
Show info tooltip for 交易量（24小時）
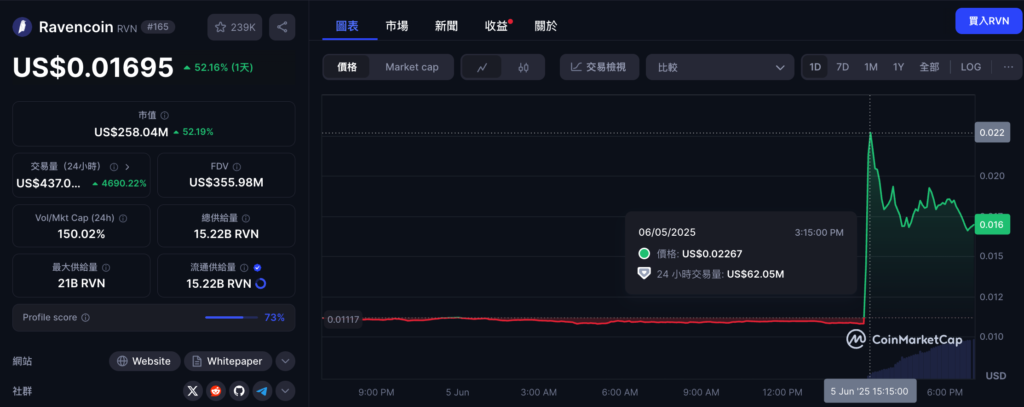coord(114,167)
